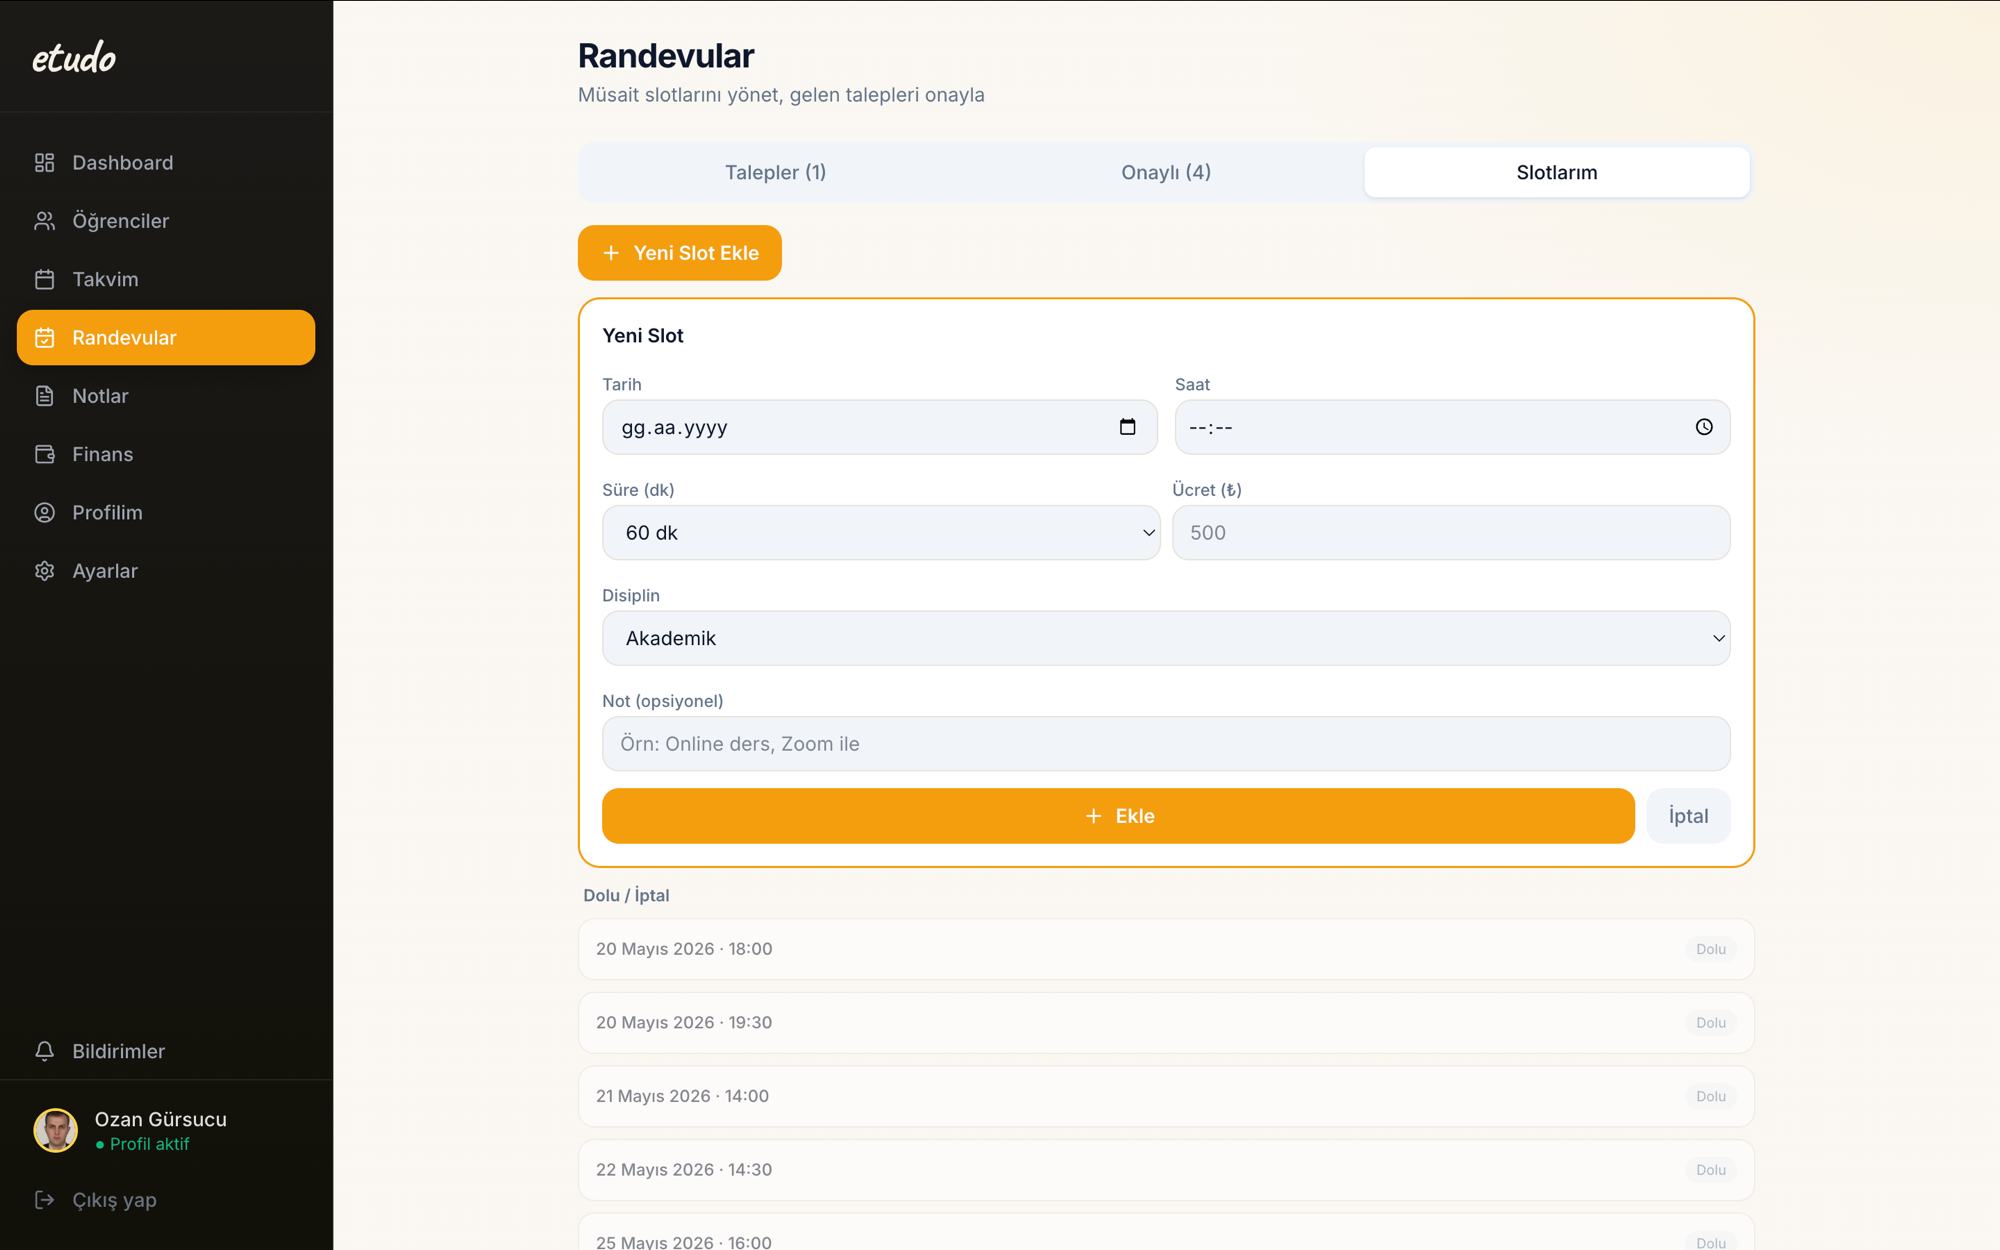Click the orange Ekle submit button
Screen dimensions: 2000x1250
1118,816
